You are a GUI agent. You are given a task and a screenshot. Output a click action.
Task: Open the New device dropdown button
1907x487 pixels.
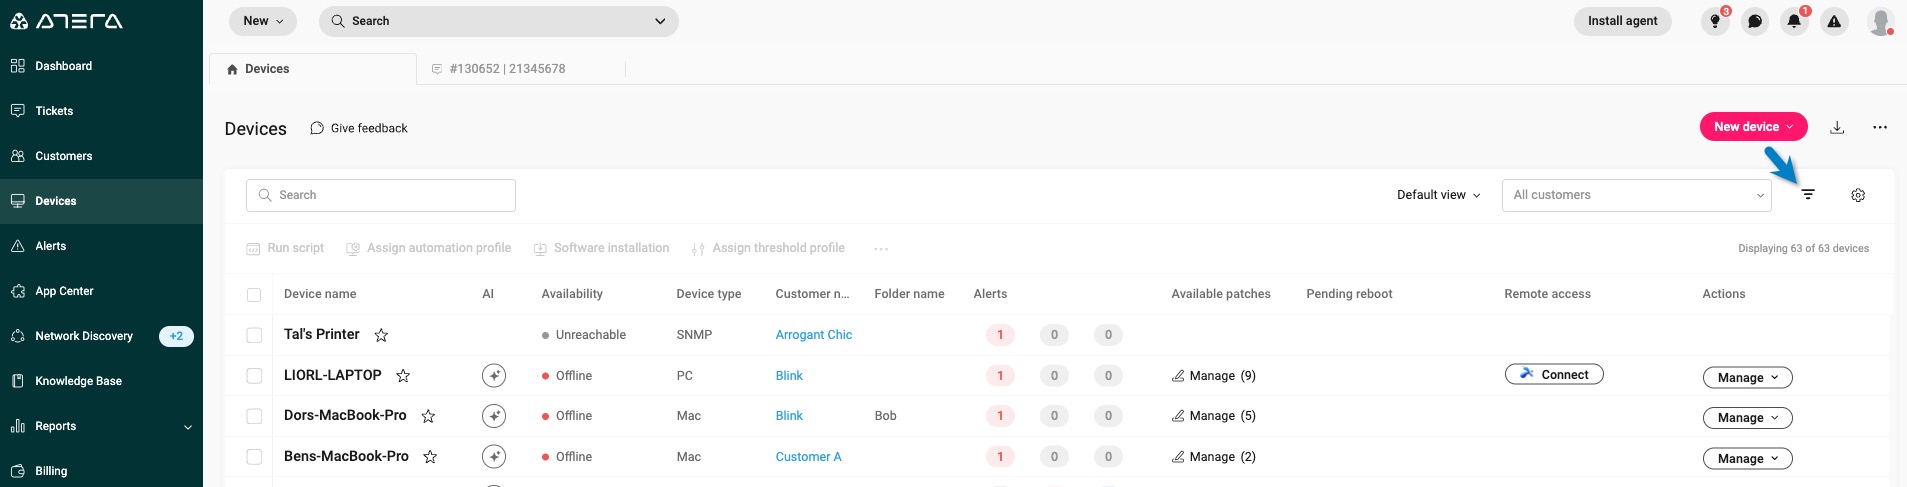(1753, 127)
